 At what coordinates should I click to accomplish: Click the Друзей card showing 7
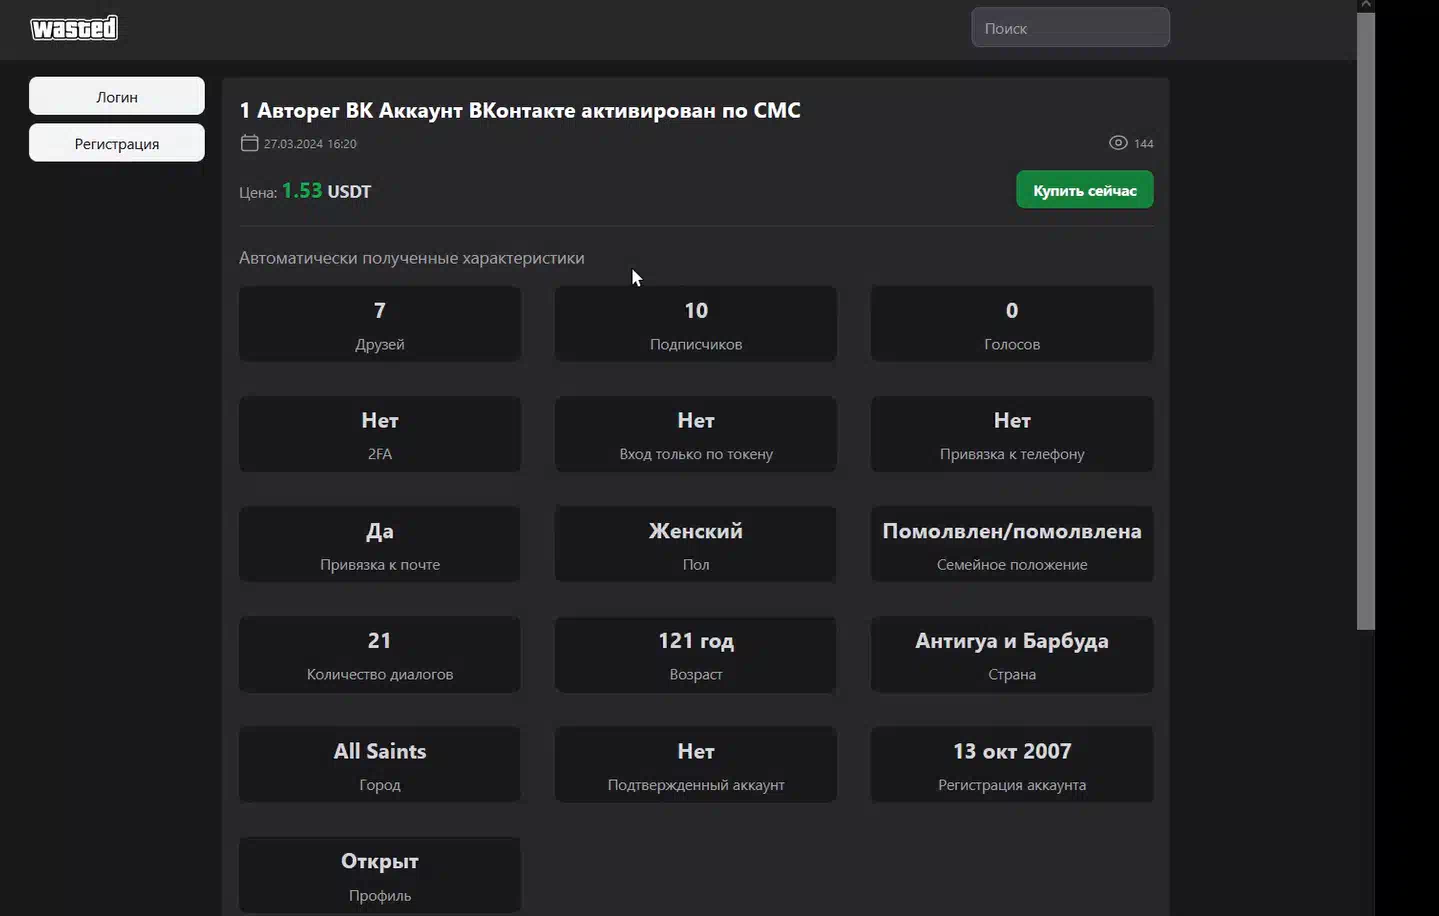point(380,324)
